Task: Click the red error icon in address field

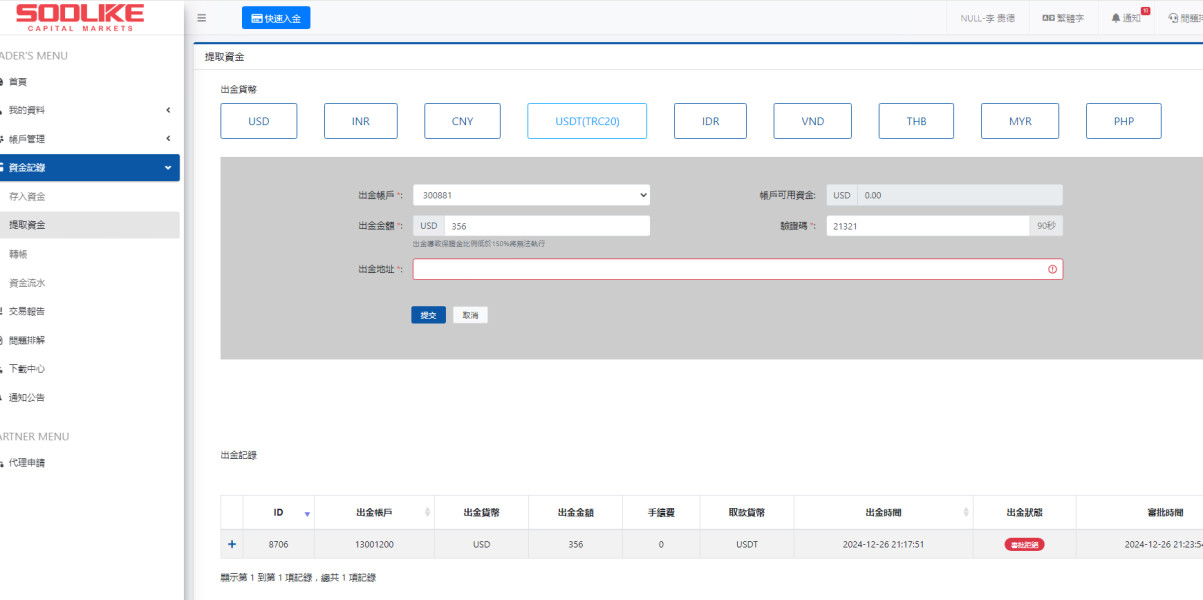Action: 1052,270
